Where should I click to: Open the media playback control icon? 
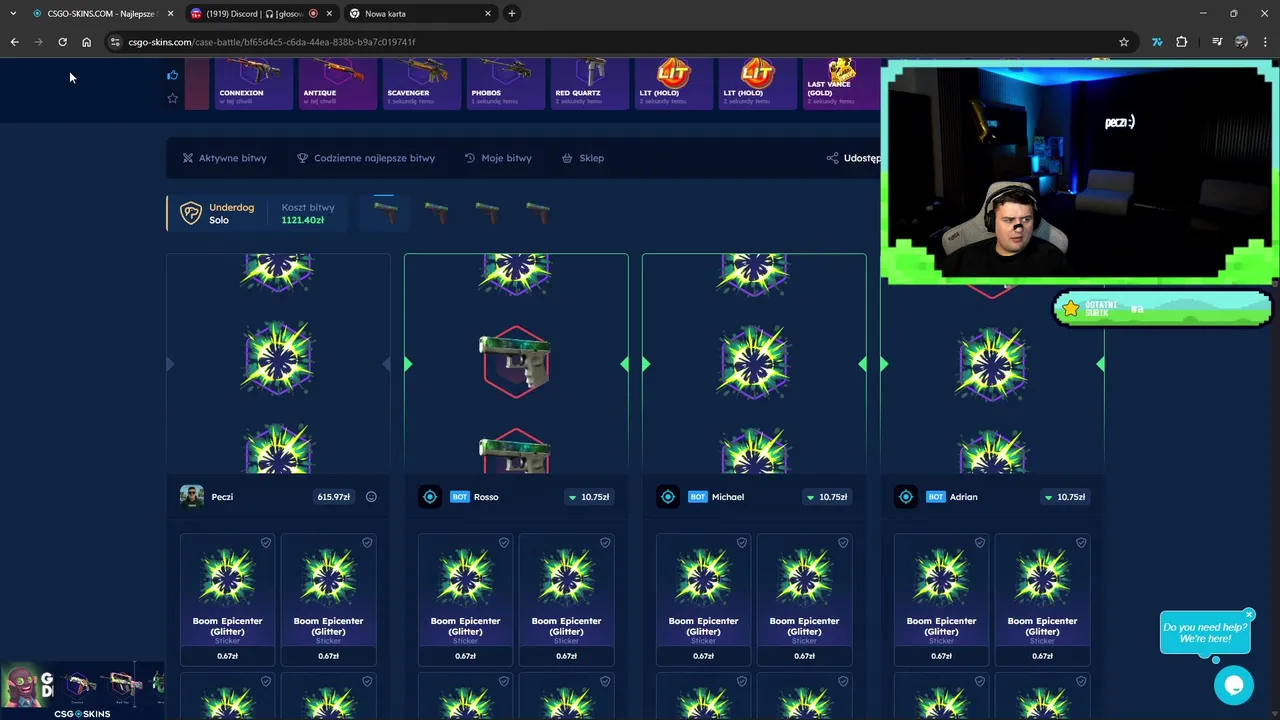click(1217, 42)
